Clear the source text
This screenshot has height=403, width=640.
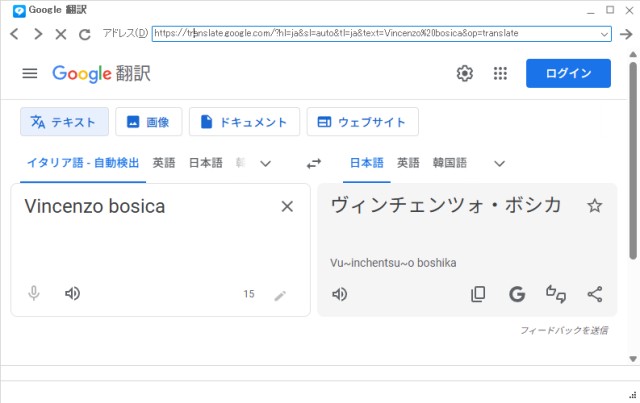(287, 207)
